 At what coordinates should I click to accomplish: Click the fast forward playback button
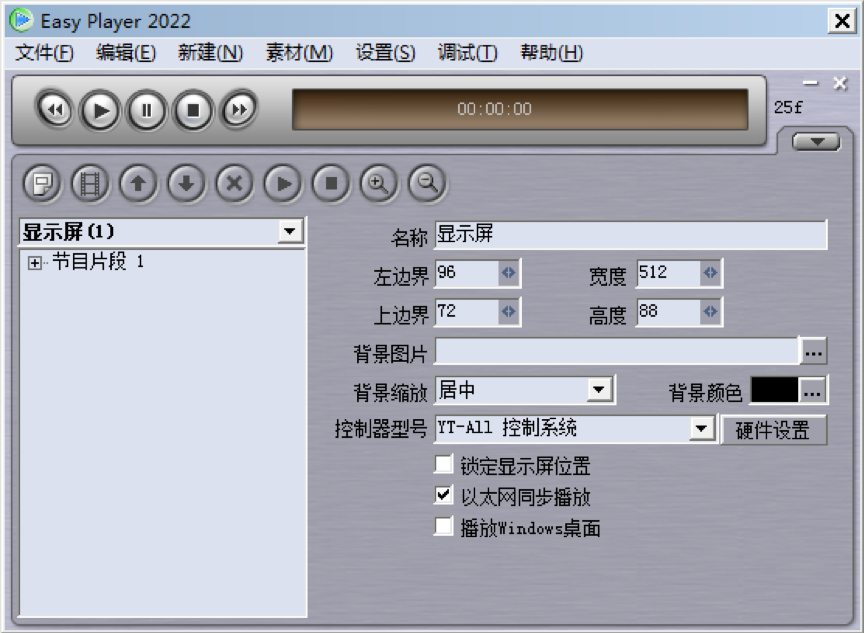coord(239,110)
